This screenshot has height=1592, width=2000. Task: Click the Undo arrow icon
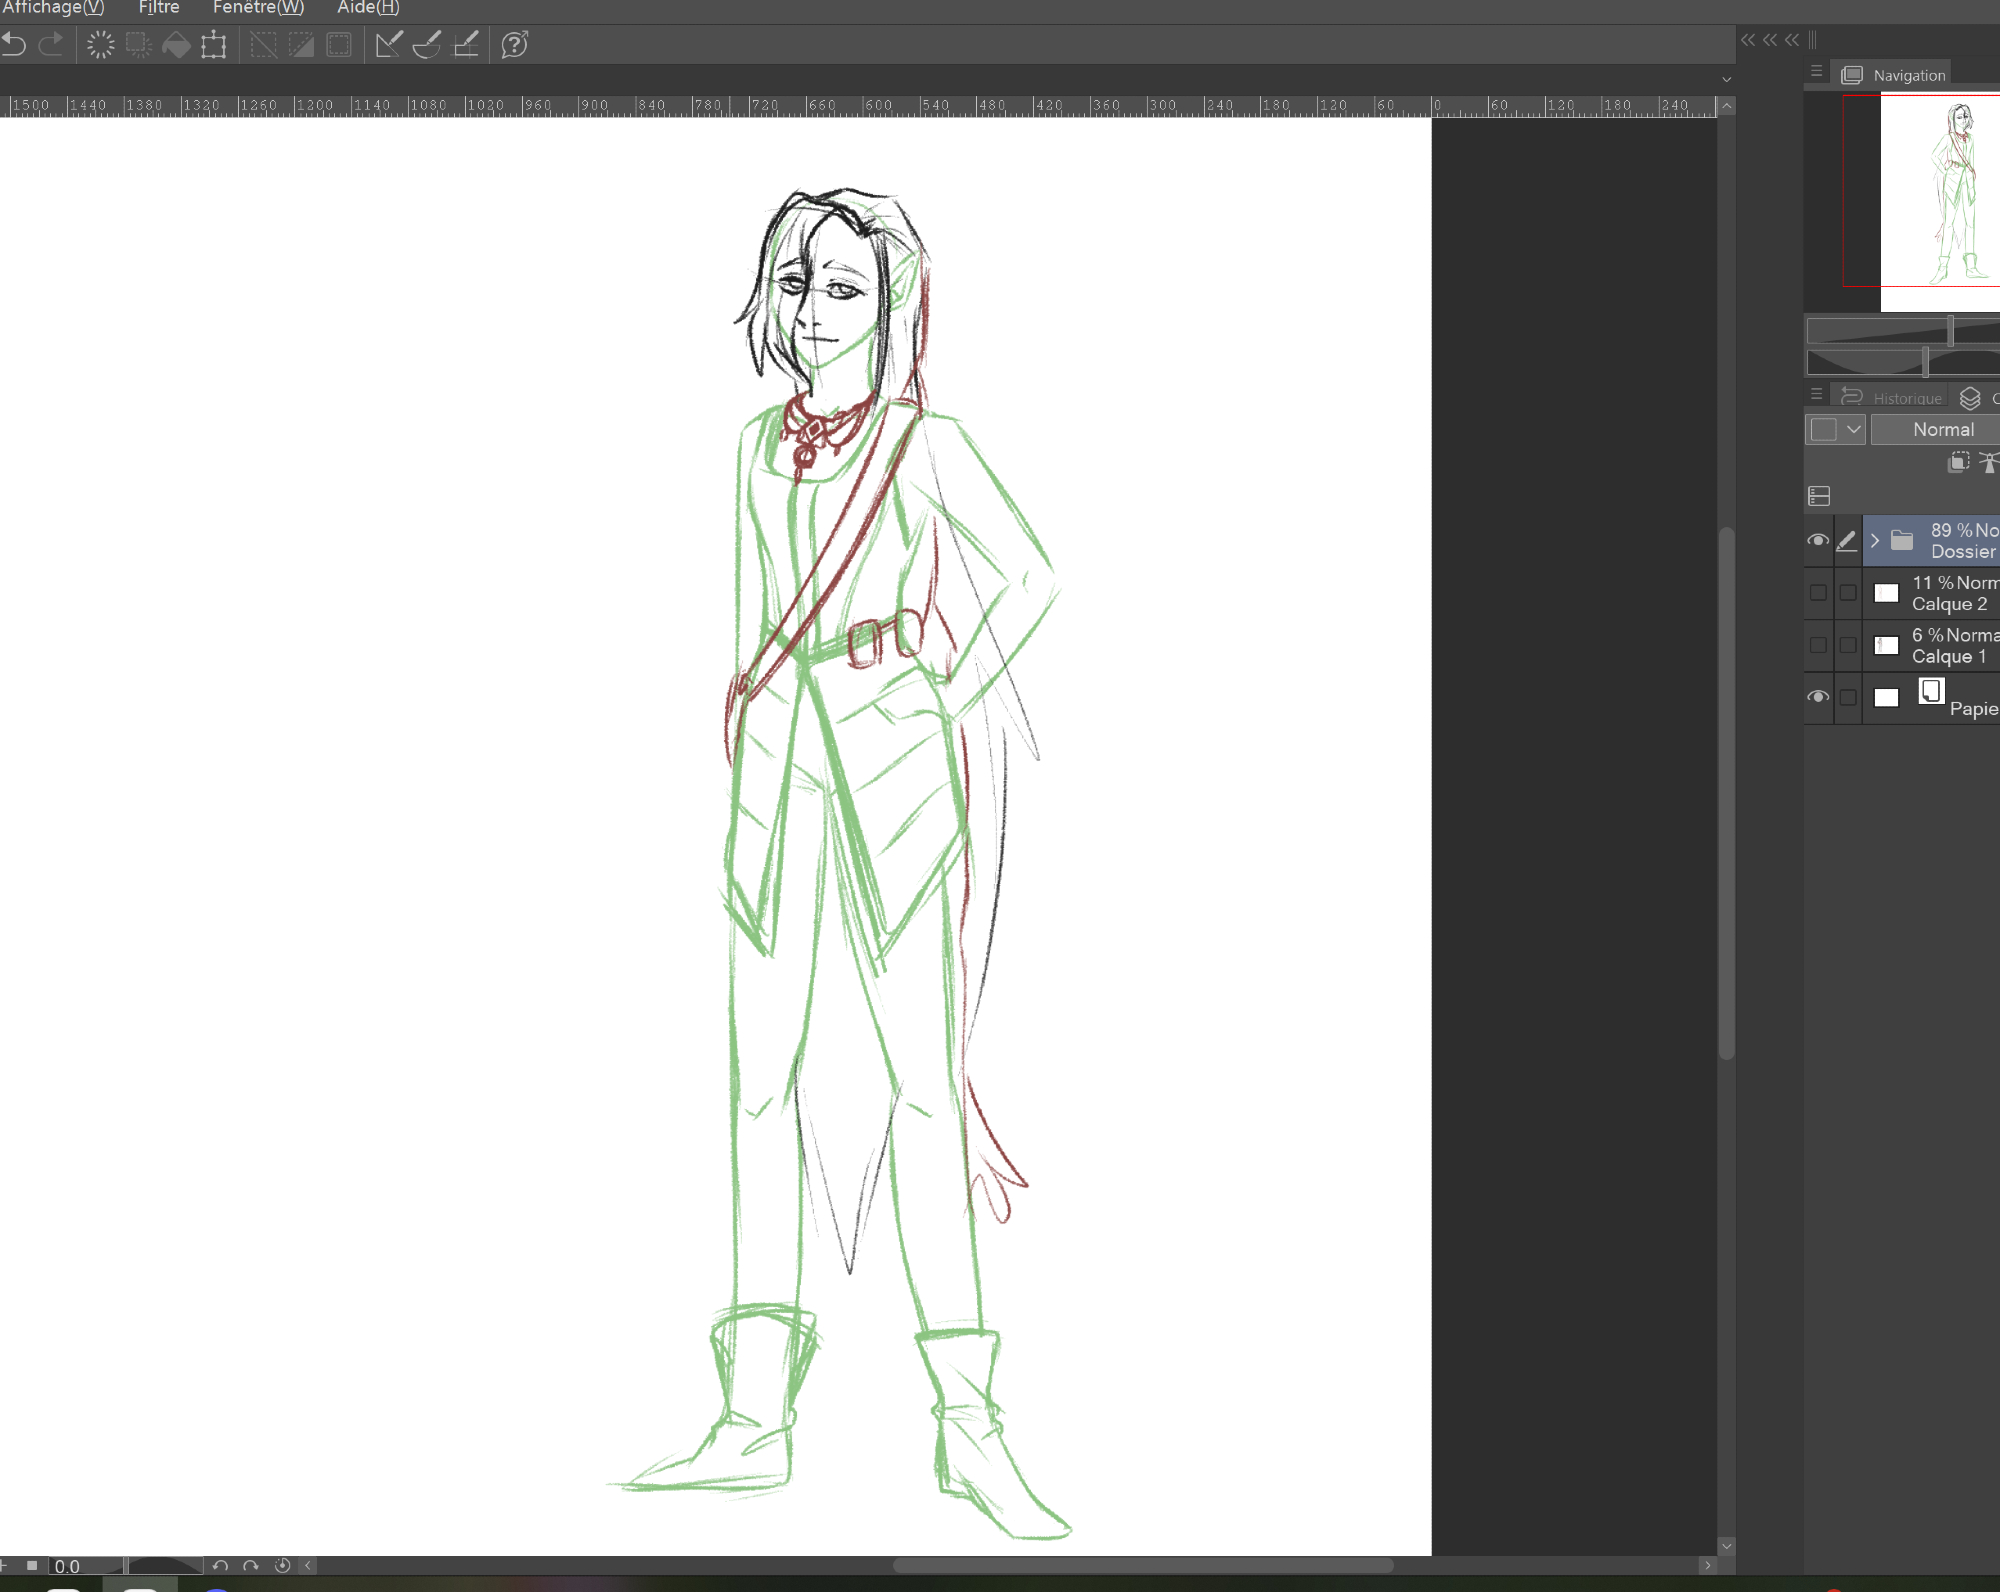click(14, 45)
